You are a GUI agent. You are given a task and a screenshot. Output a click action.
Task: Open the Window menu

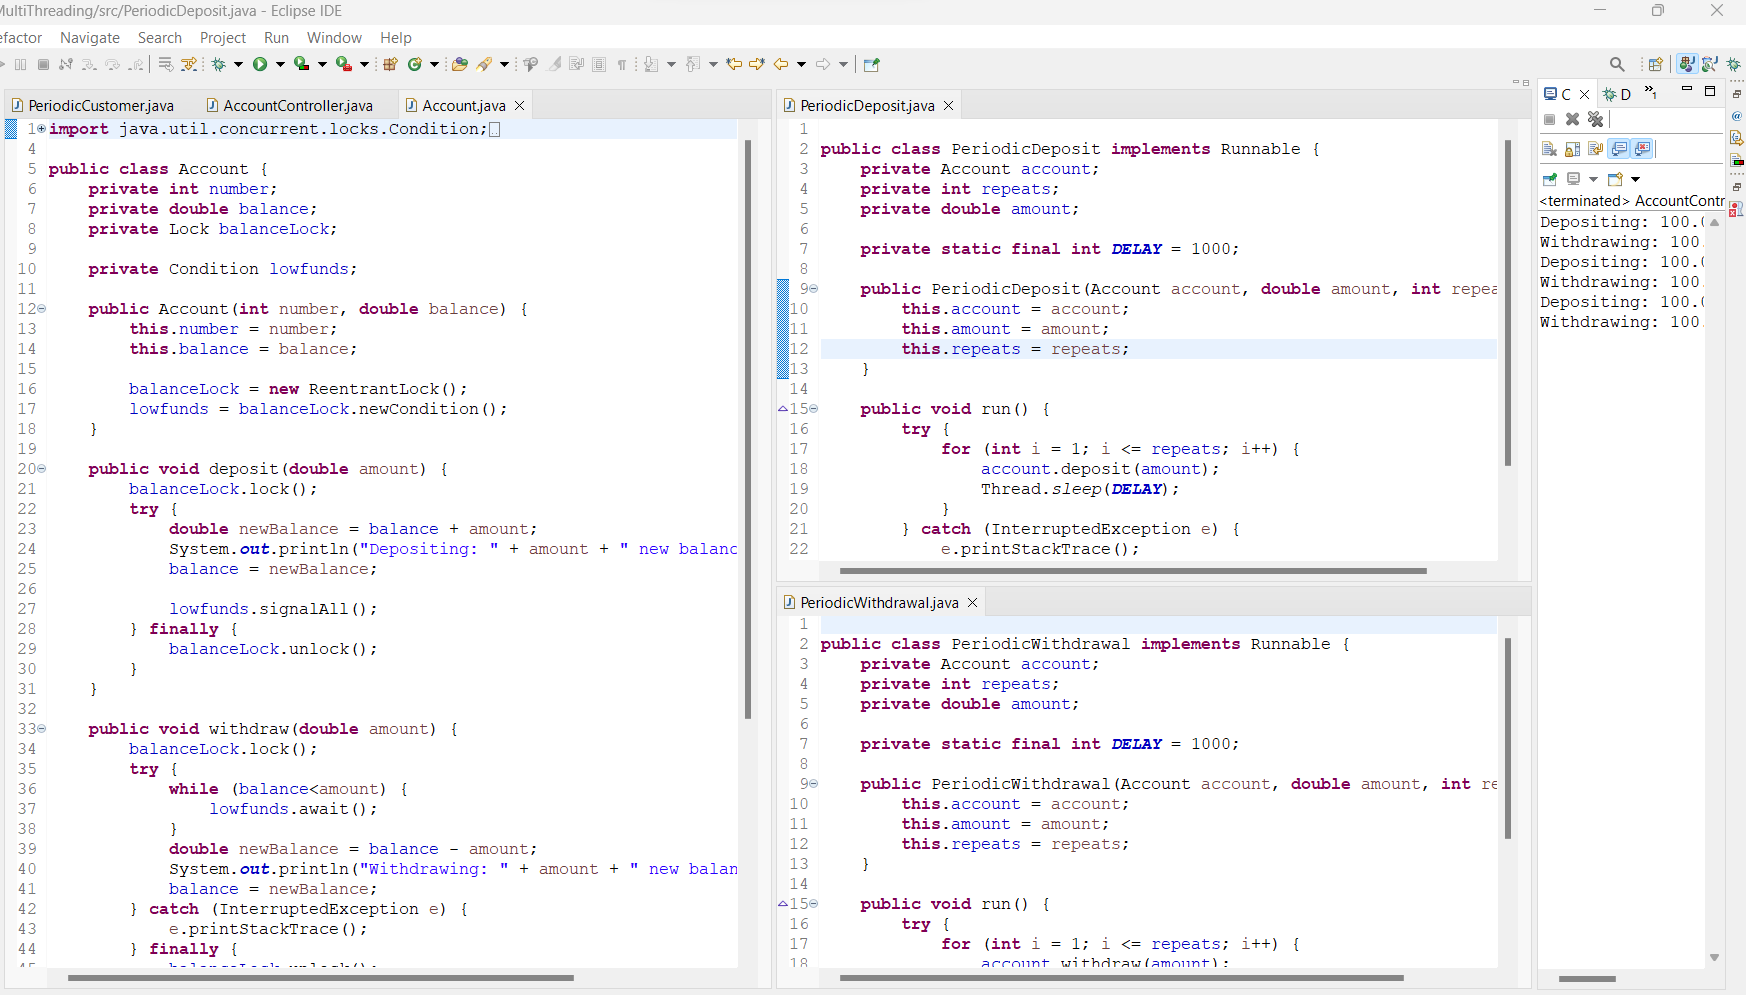click(334, 38)
